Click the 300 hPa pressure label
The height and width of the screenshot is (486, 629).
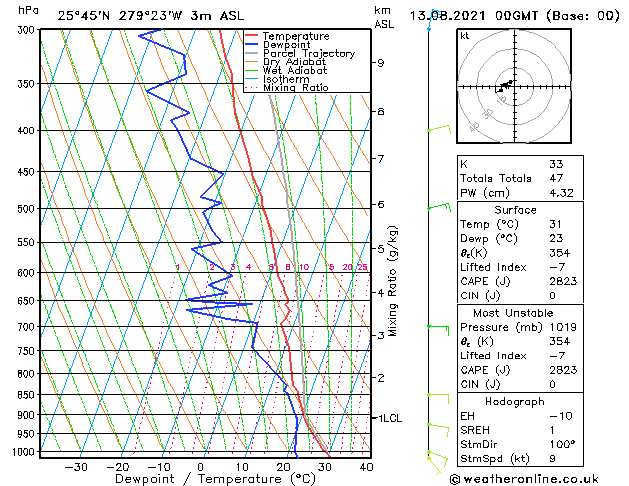point(28,30)
